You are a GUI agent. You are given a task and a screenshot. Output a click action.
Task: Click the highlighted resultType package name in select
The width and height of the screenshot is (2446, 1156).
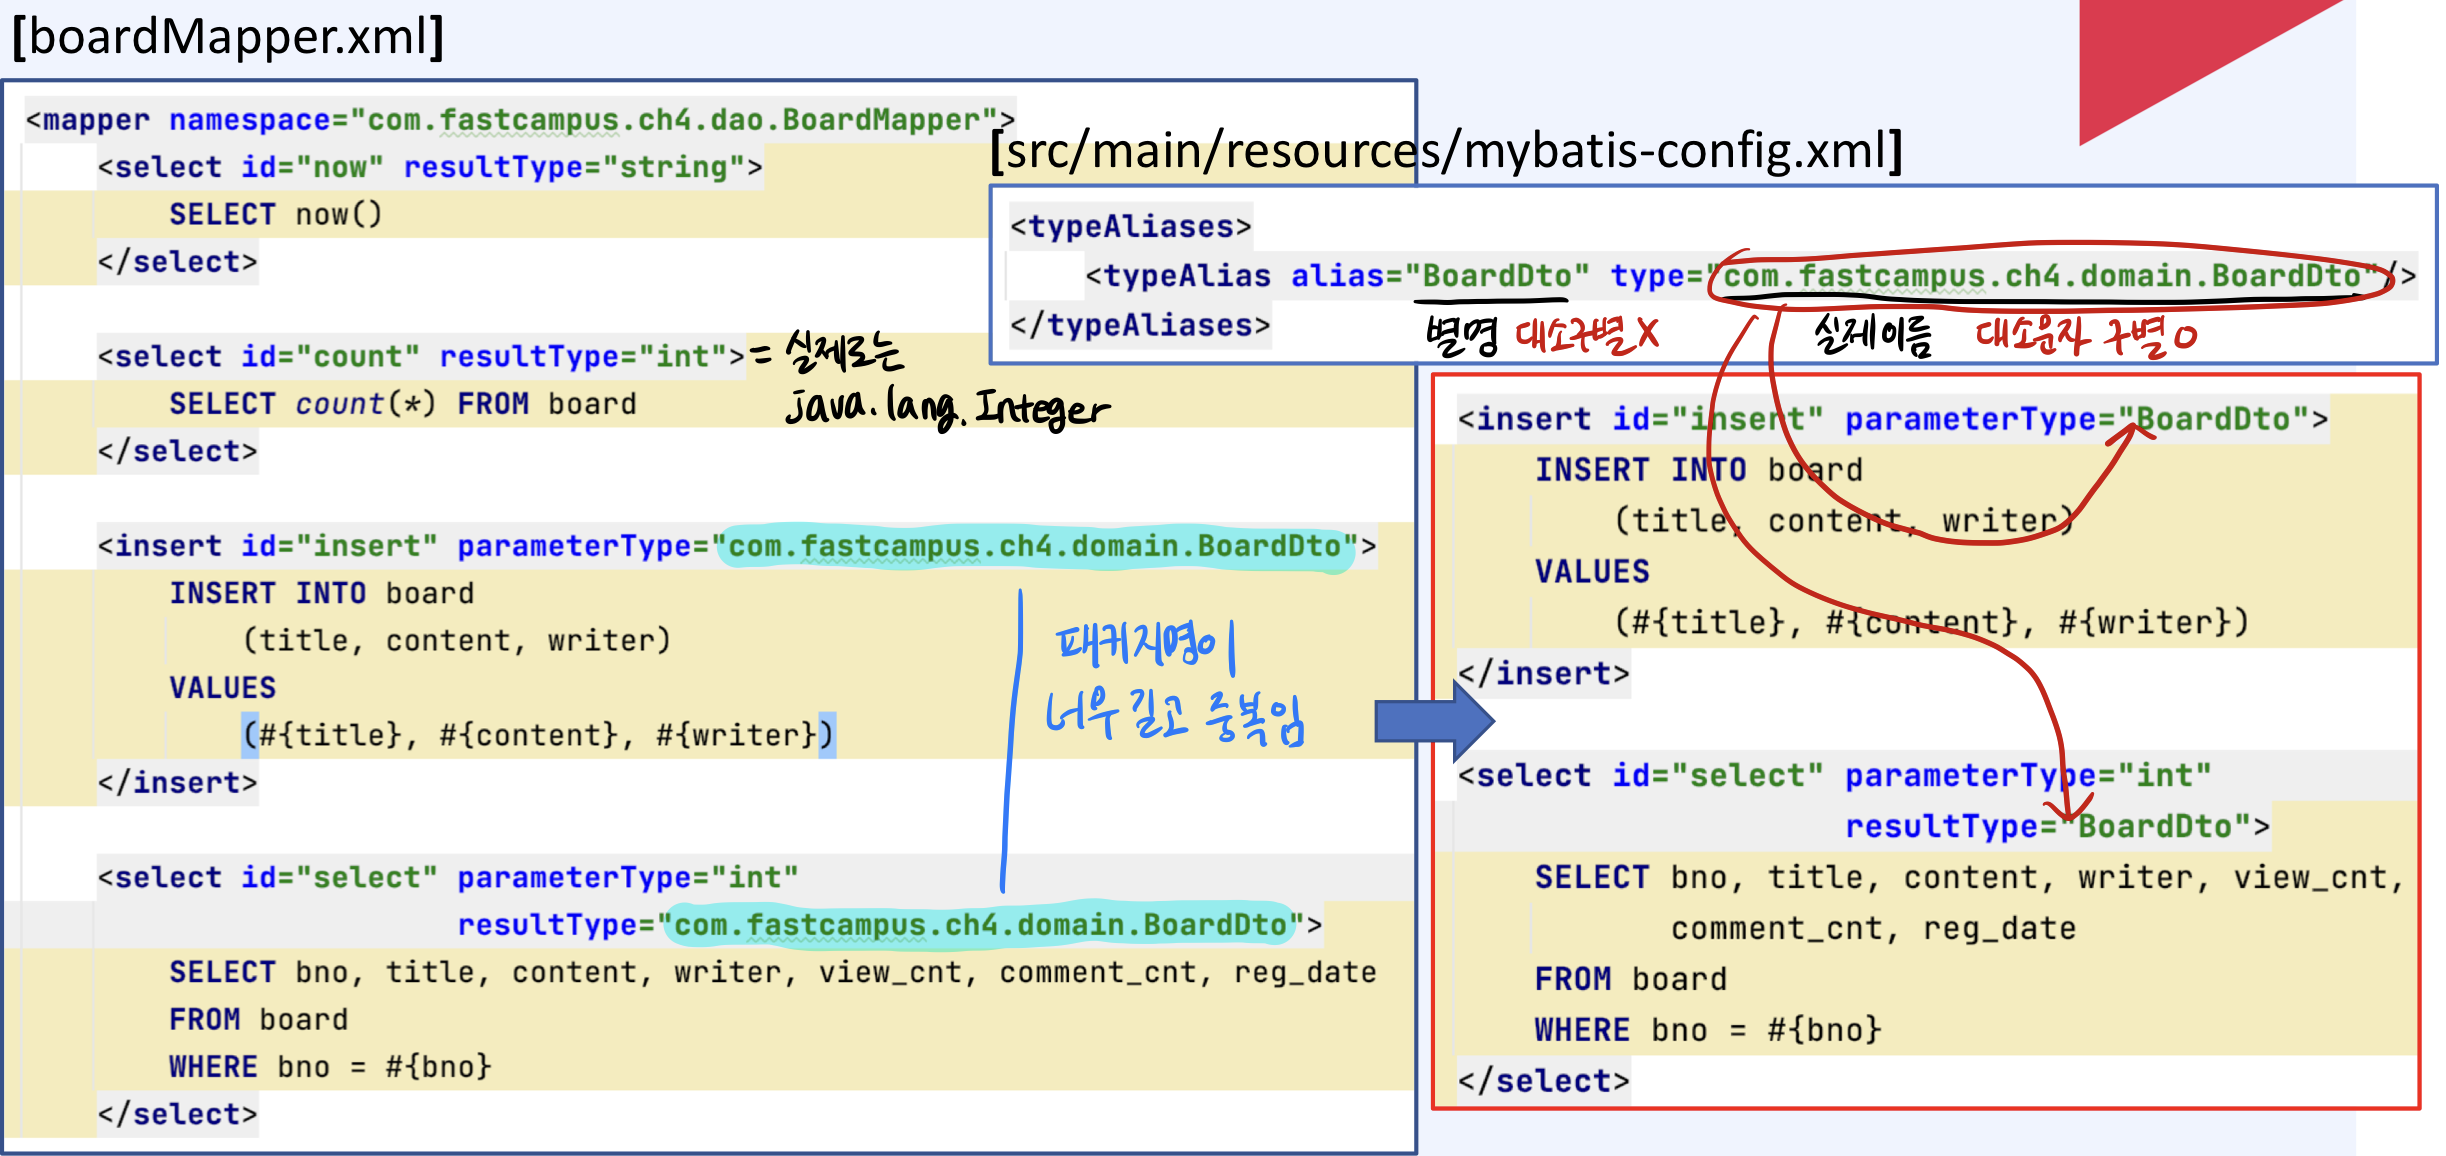coord(979,925)
